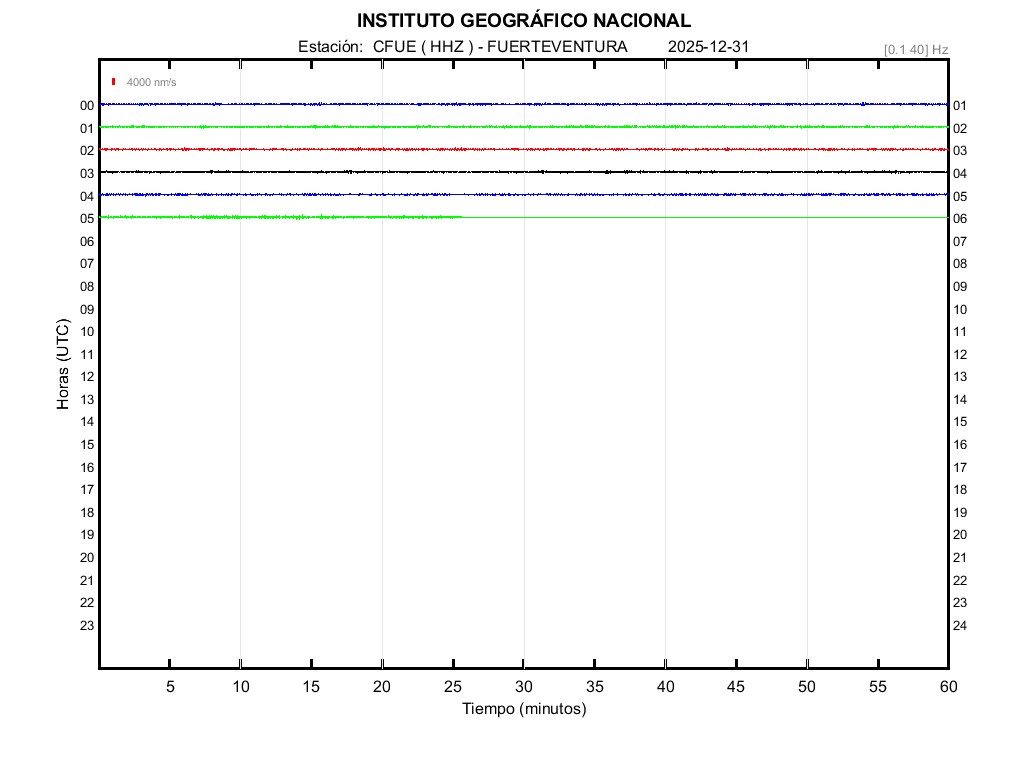Click the hour 24 label on right axis
This screenshot has height=768, width=1024.
pyautogui.click(x=960, y=626)
